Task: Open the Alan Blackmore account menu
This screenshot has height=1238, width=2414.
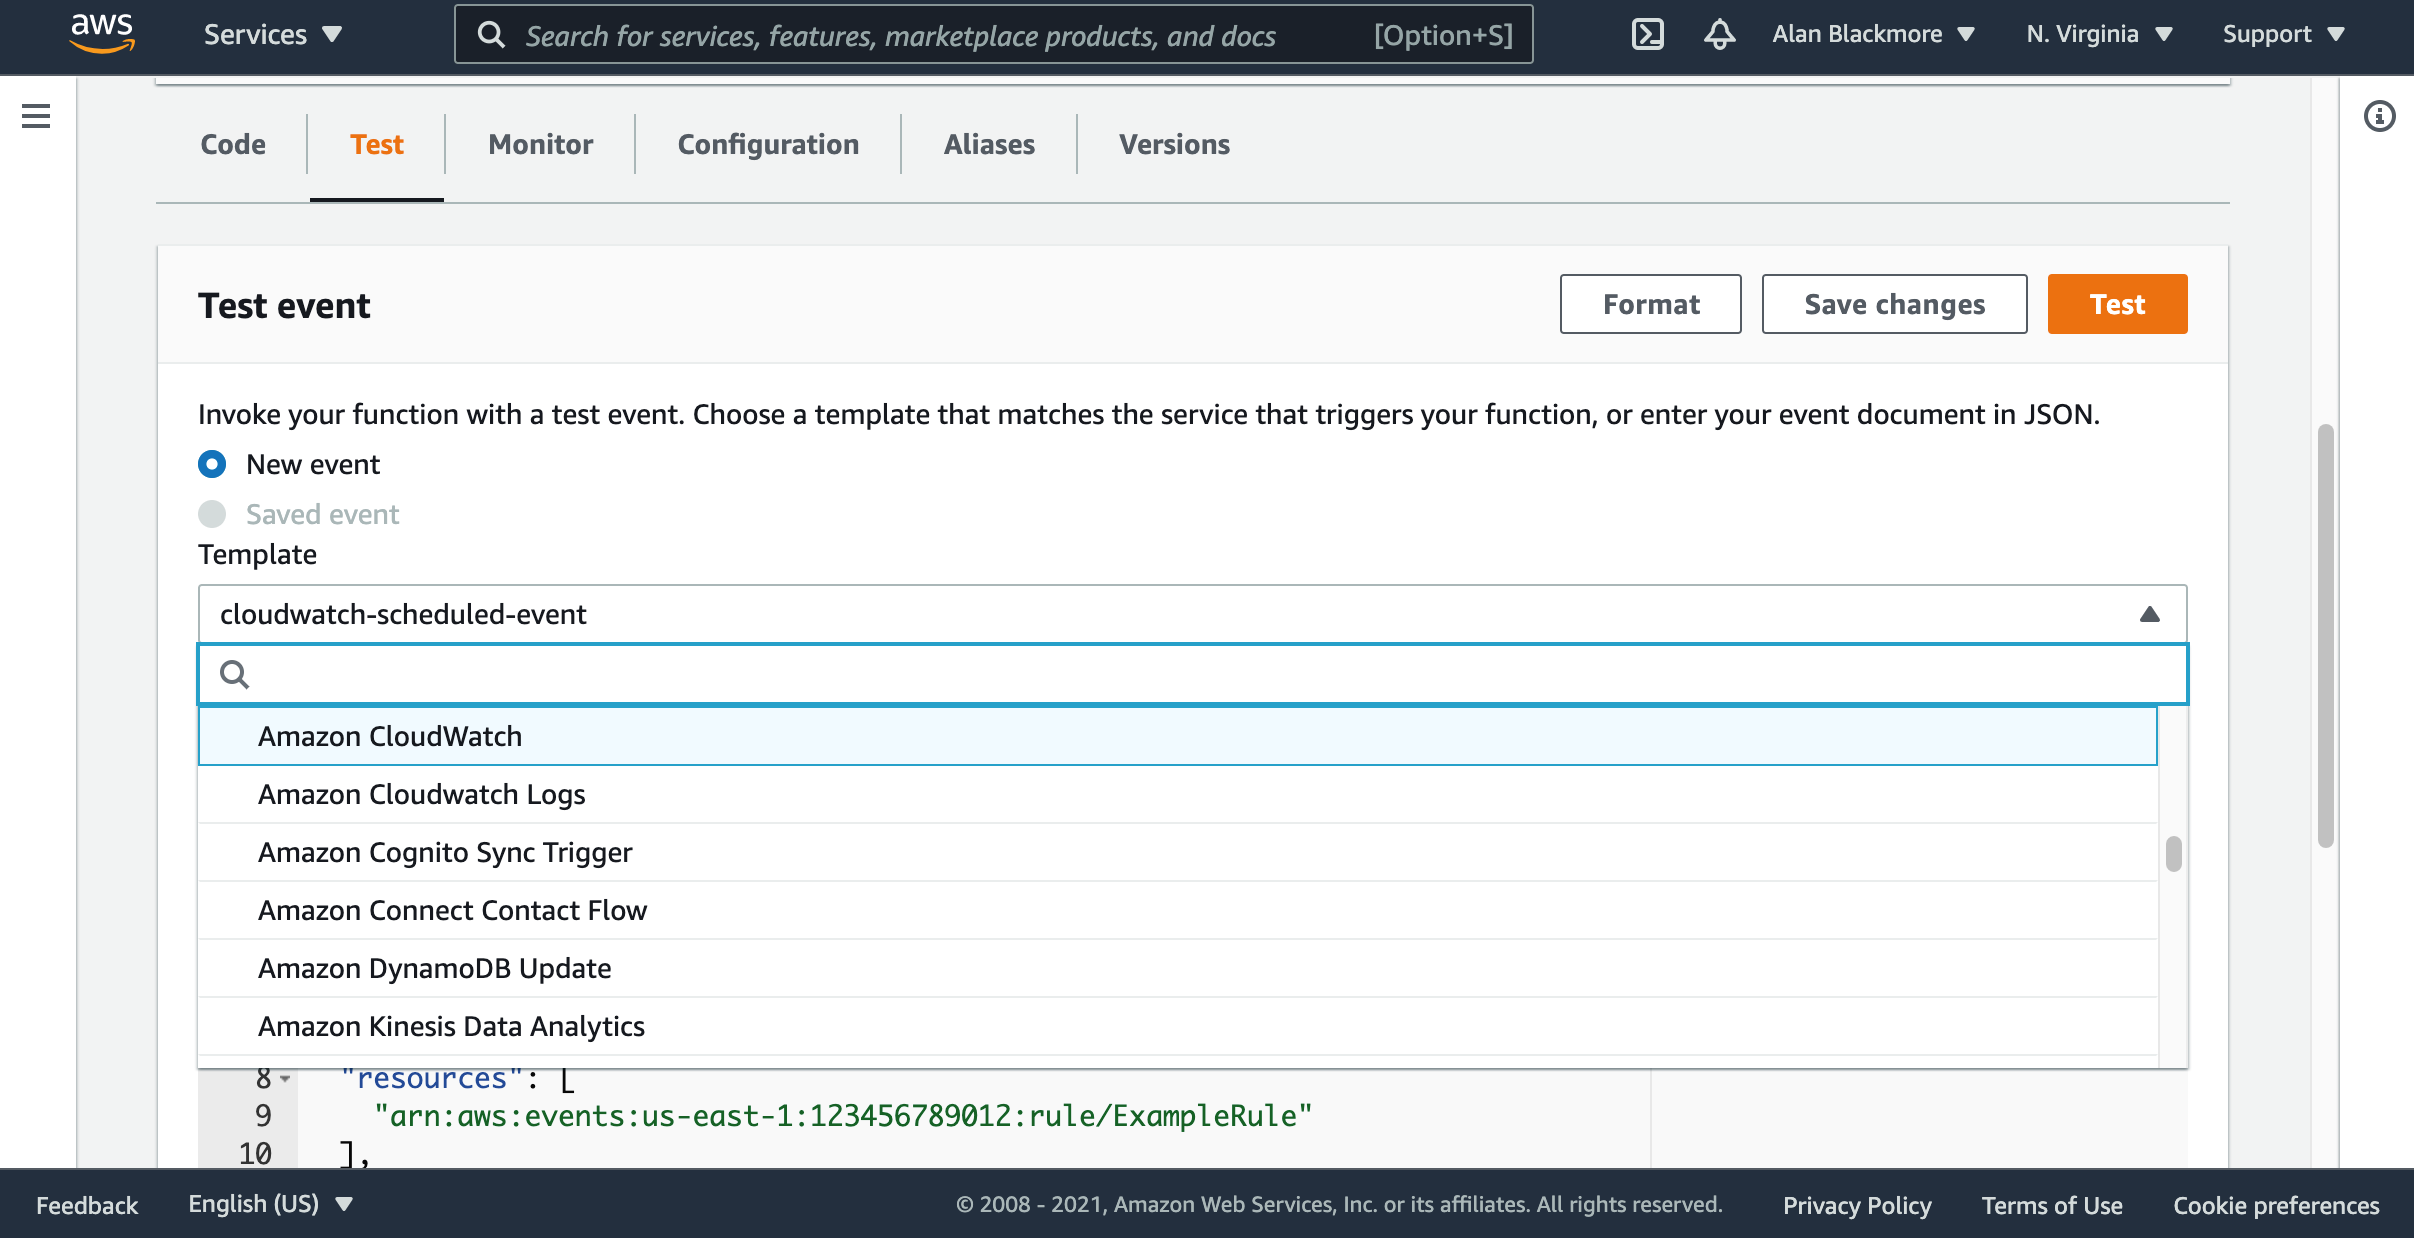Action: click(x=1873, y=34)
